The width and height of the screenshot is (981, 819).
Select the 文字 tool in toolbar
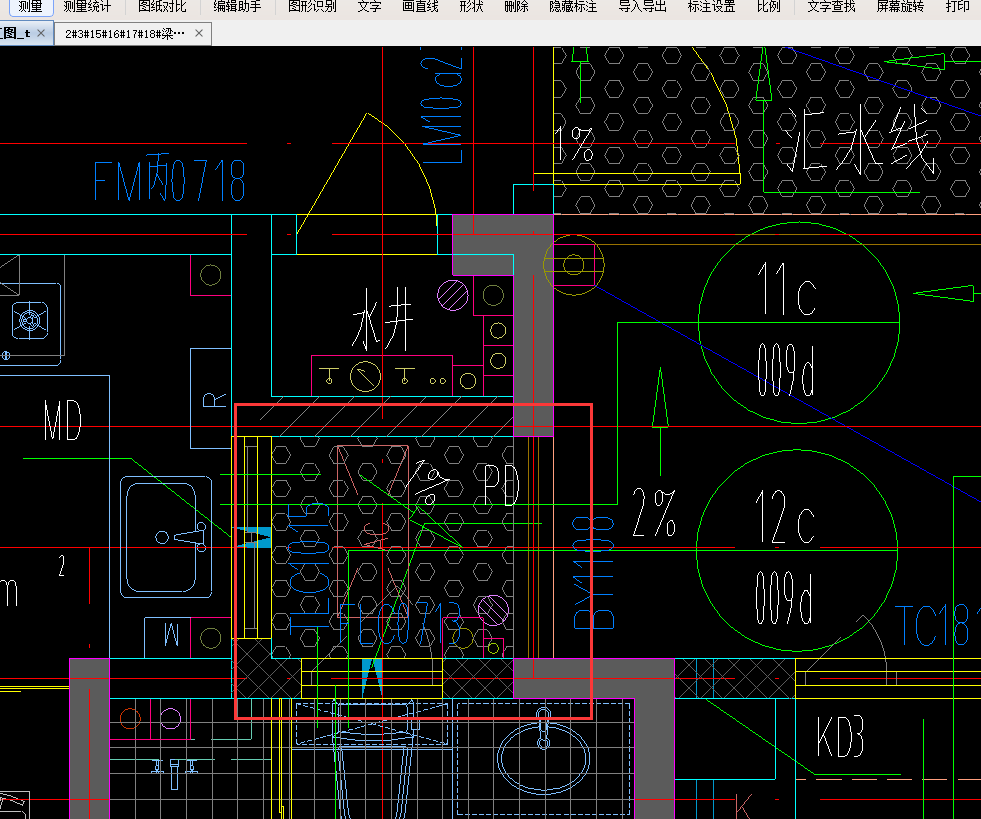pos(369,7)
